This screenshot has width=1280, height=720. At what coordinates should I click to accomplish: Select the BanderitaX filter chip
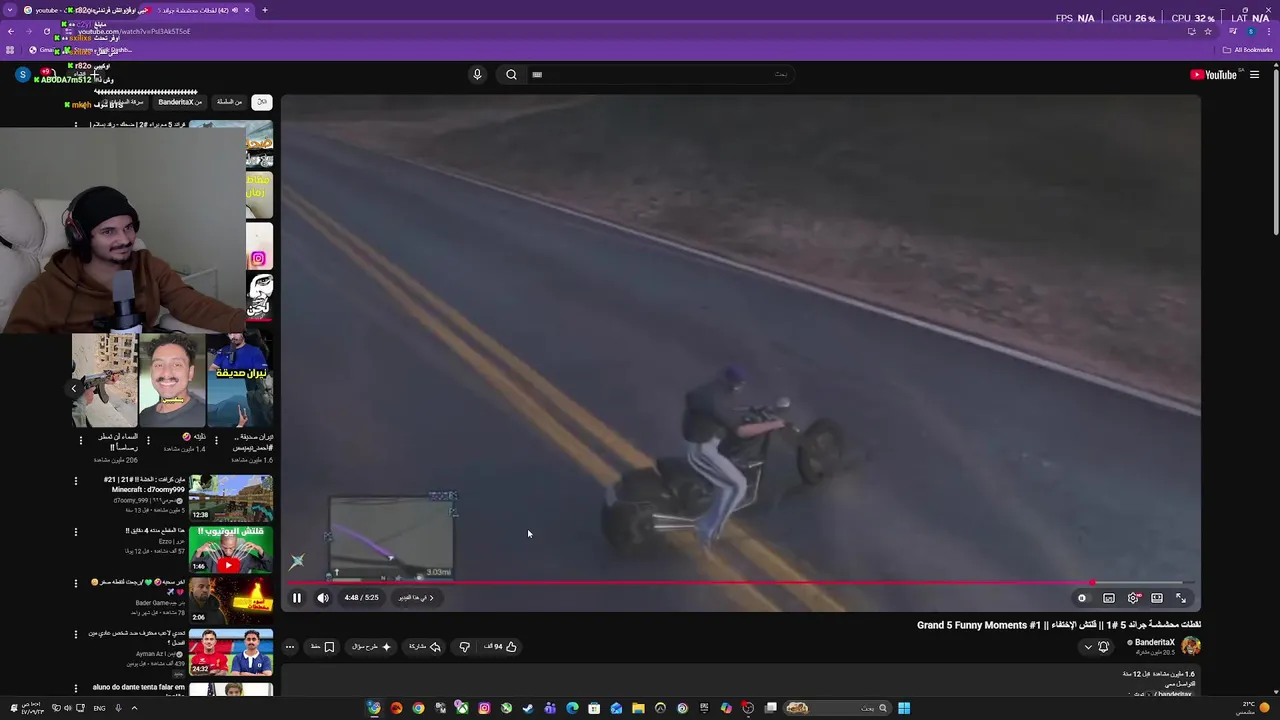pos(180,102)
